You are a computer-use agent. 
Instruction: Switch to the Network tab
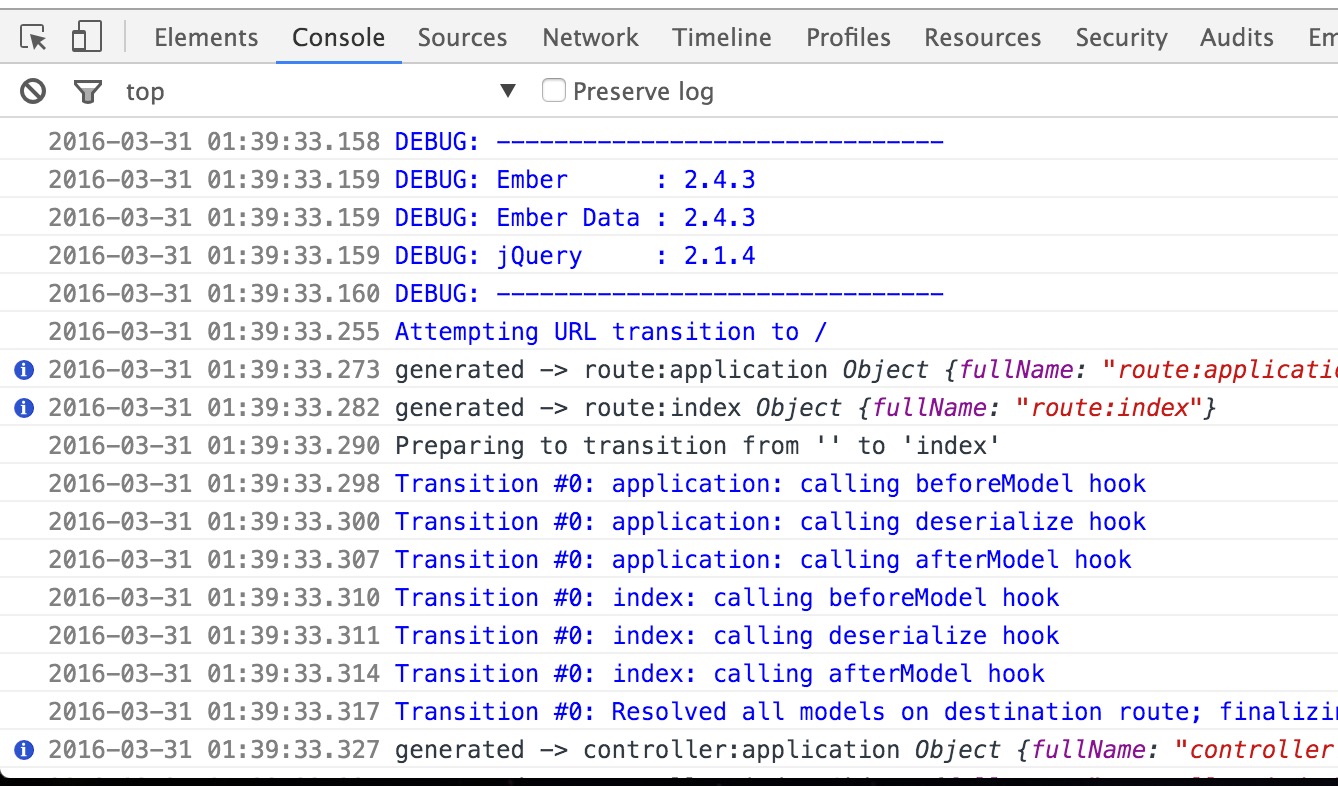[590, 37]
